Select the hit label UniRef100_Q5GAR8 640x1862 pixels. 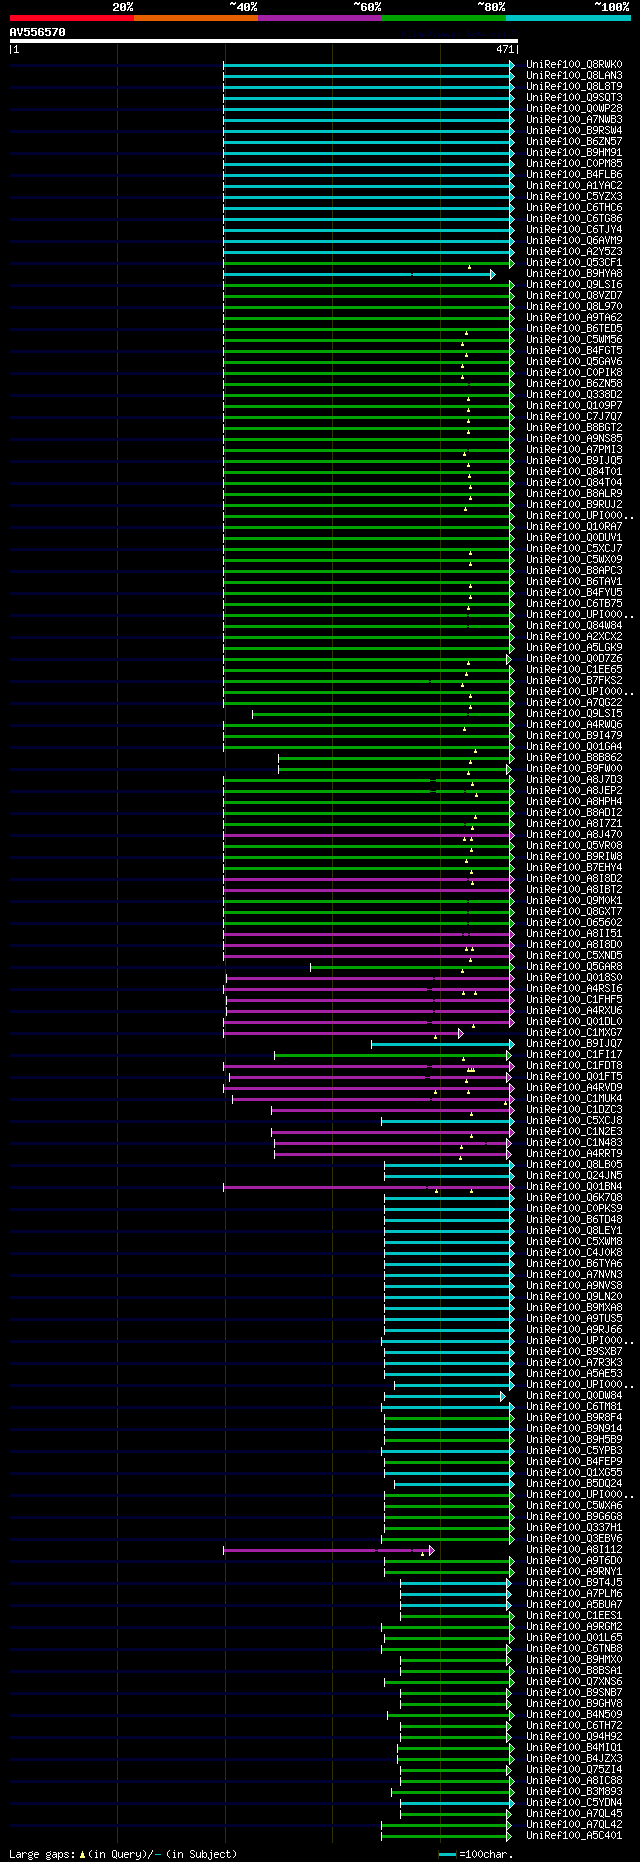[574, 966]
